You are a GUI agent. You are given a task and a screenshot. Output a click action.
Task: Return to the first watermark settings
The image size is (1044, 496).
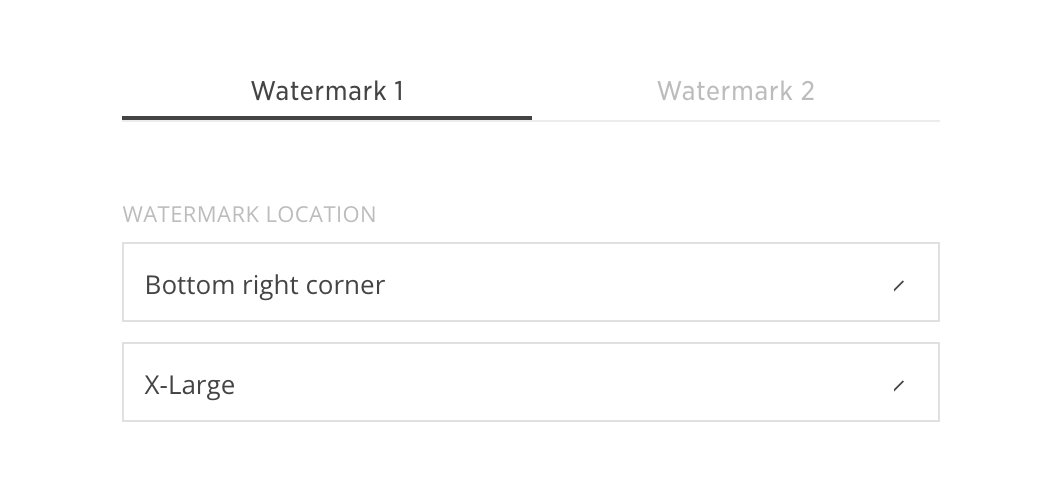(327, 91)
